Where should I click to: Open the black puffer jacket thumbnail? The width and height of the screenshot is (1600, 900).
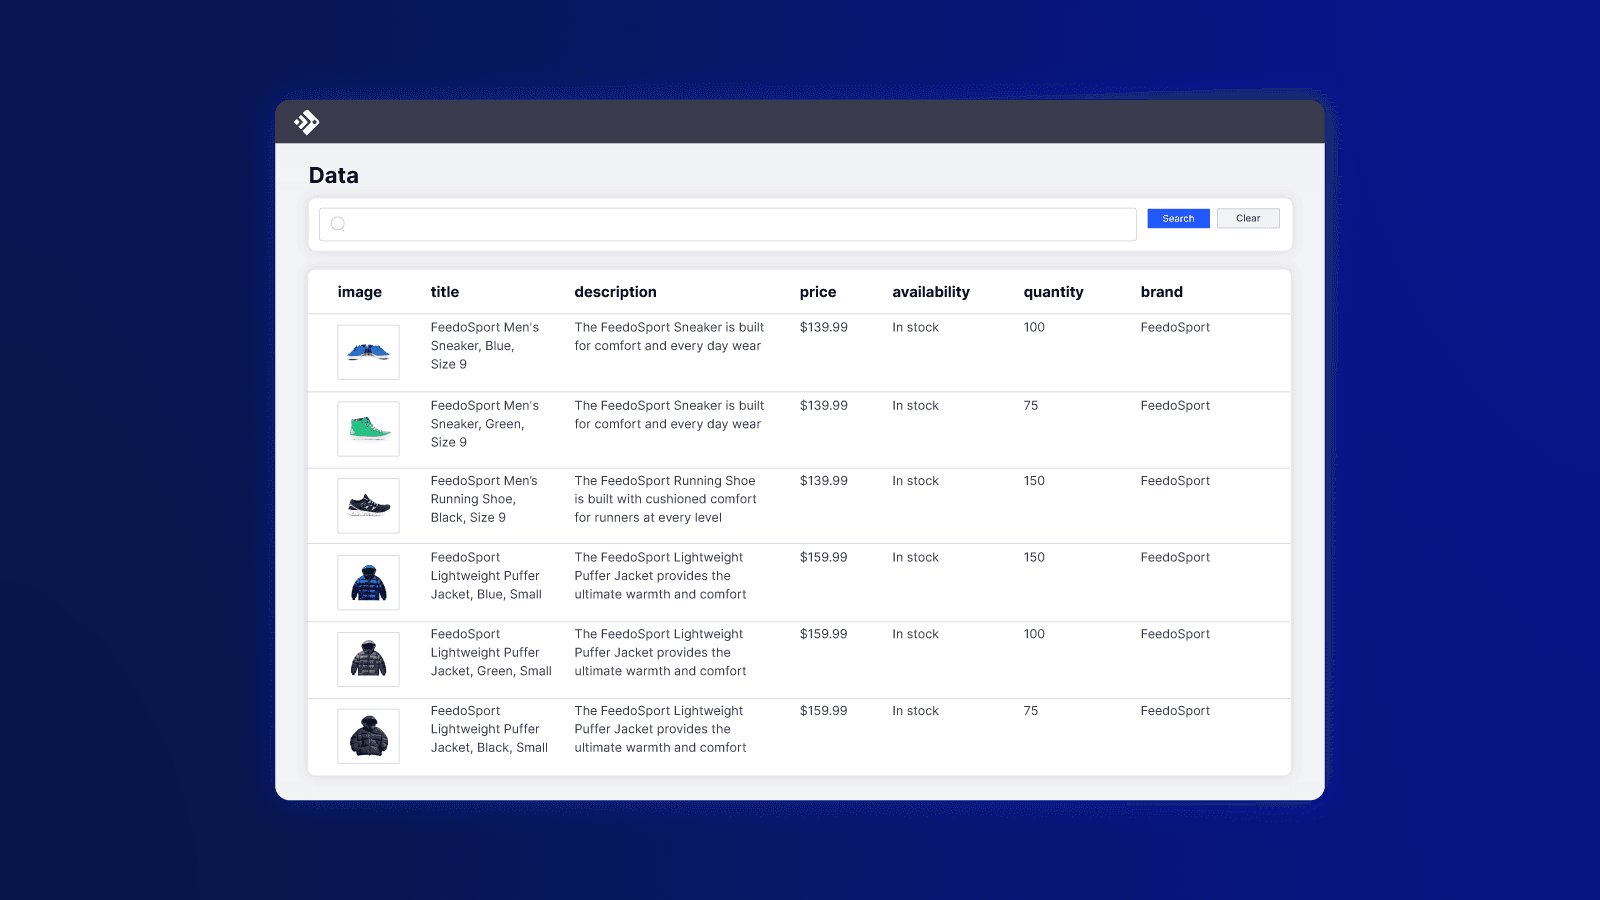click(368, 735)
